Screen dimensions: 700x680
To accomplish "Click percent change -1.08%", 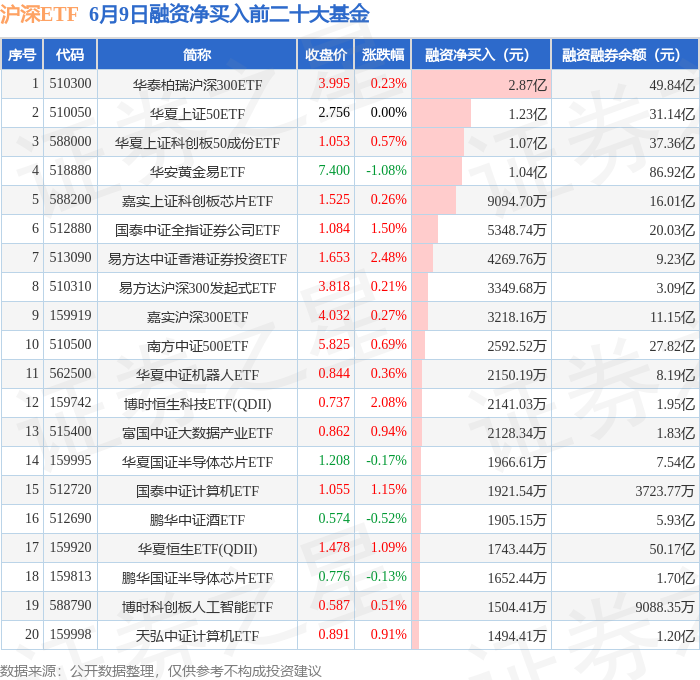I will coord(386,170).
